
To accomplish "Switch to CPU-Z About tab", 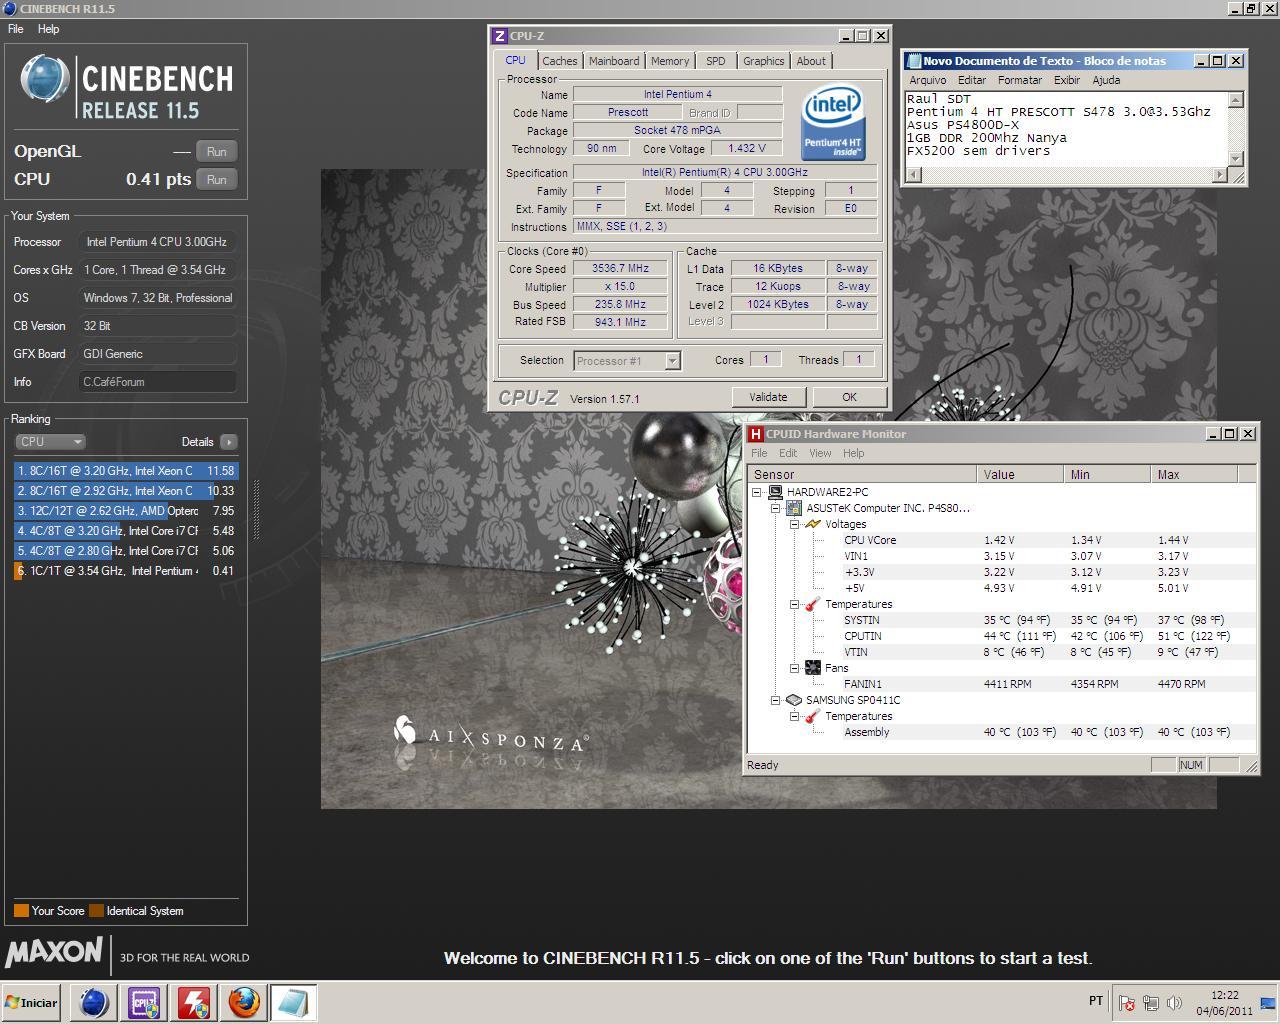I will (811, 61).
